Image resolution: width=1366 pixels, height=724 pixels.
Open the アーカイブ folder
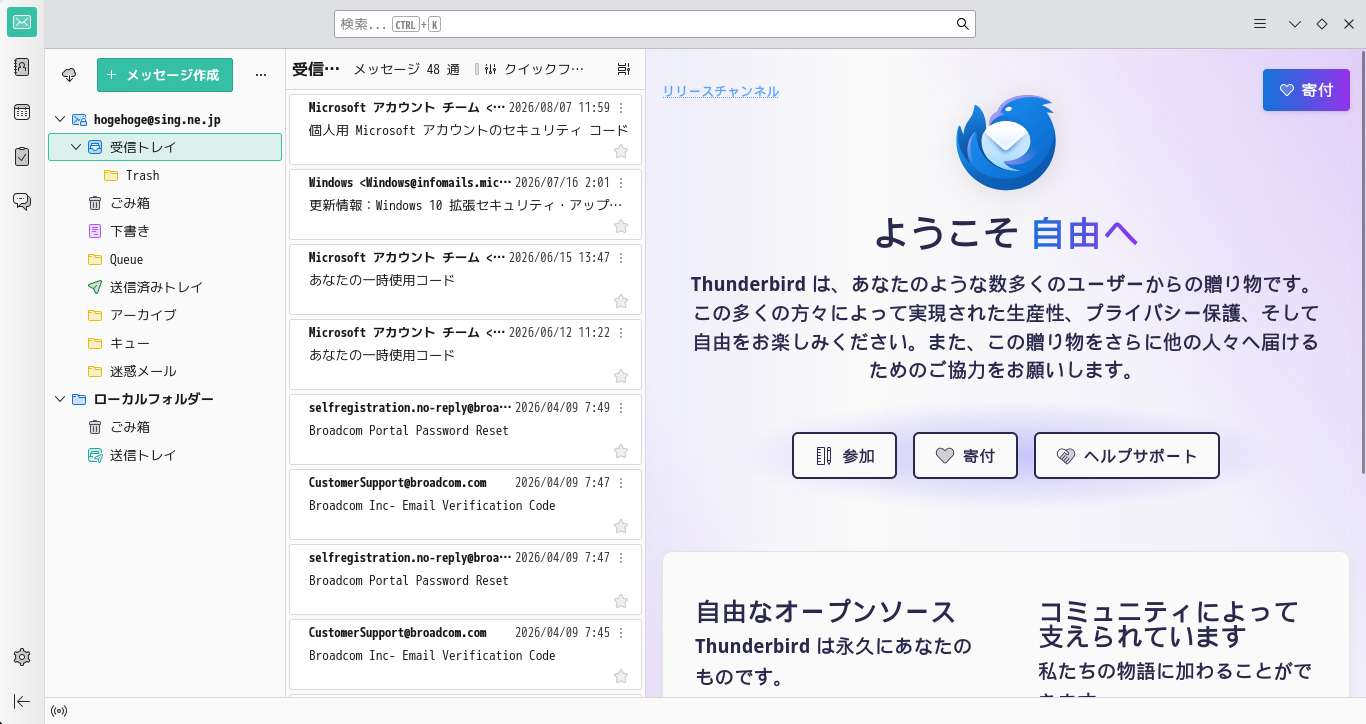click(165, 315)
